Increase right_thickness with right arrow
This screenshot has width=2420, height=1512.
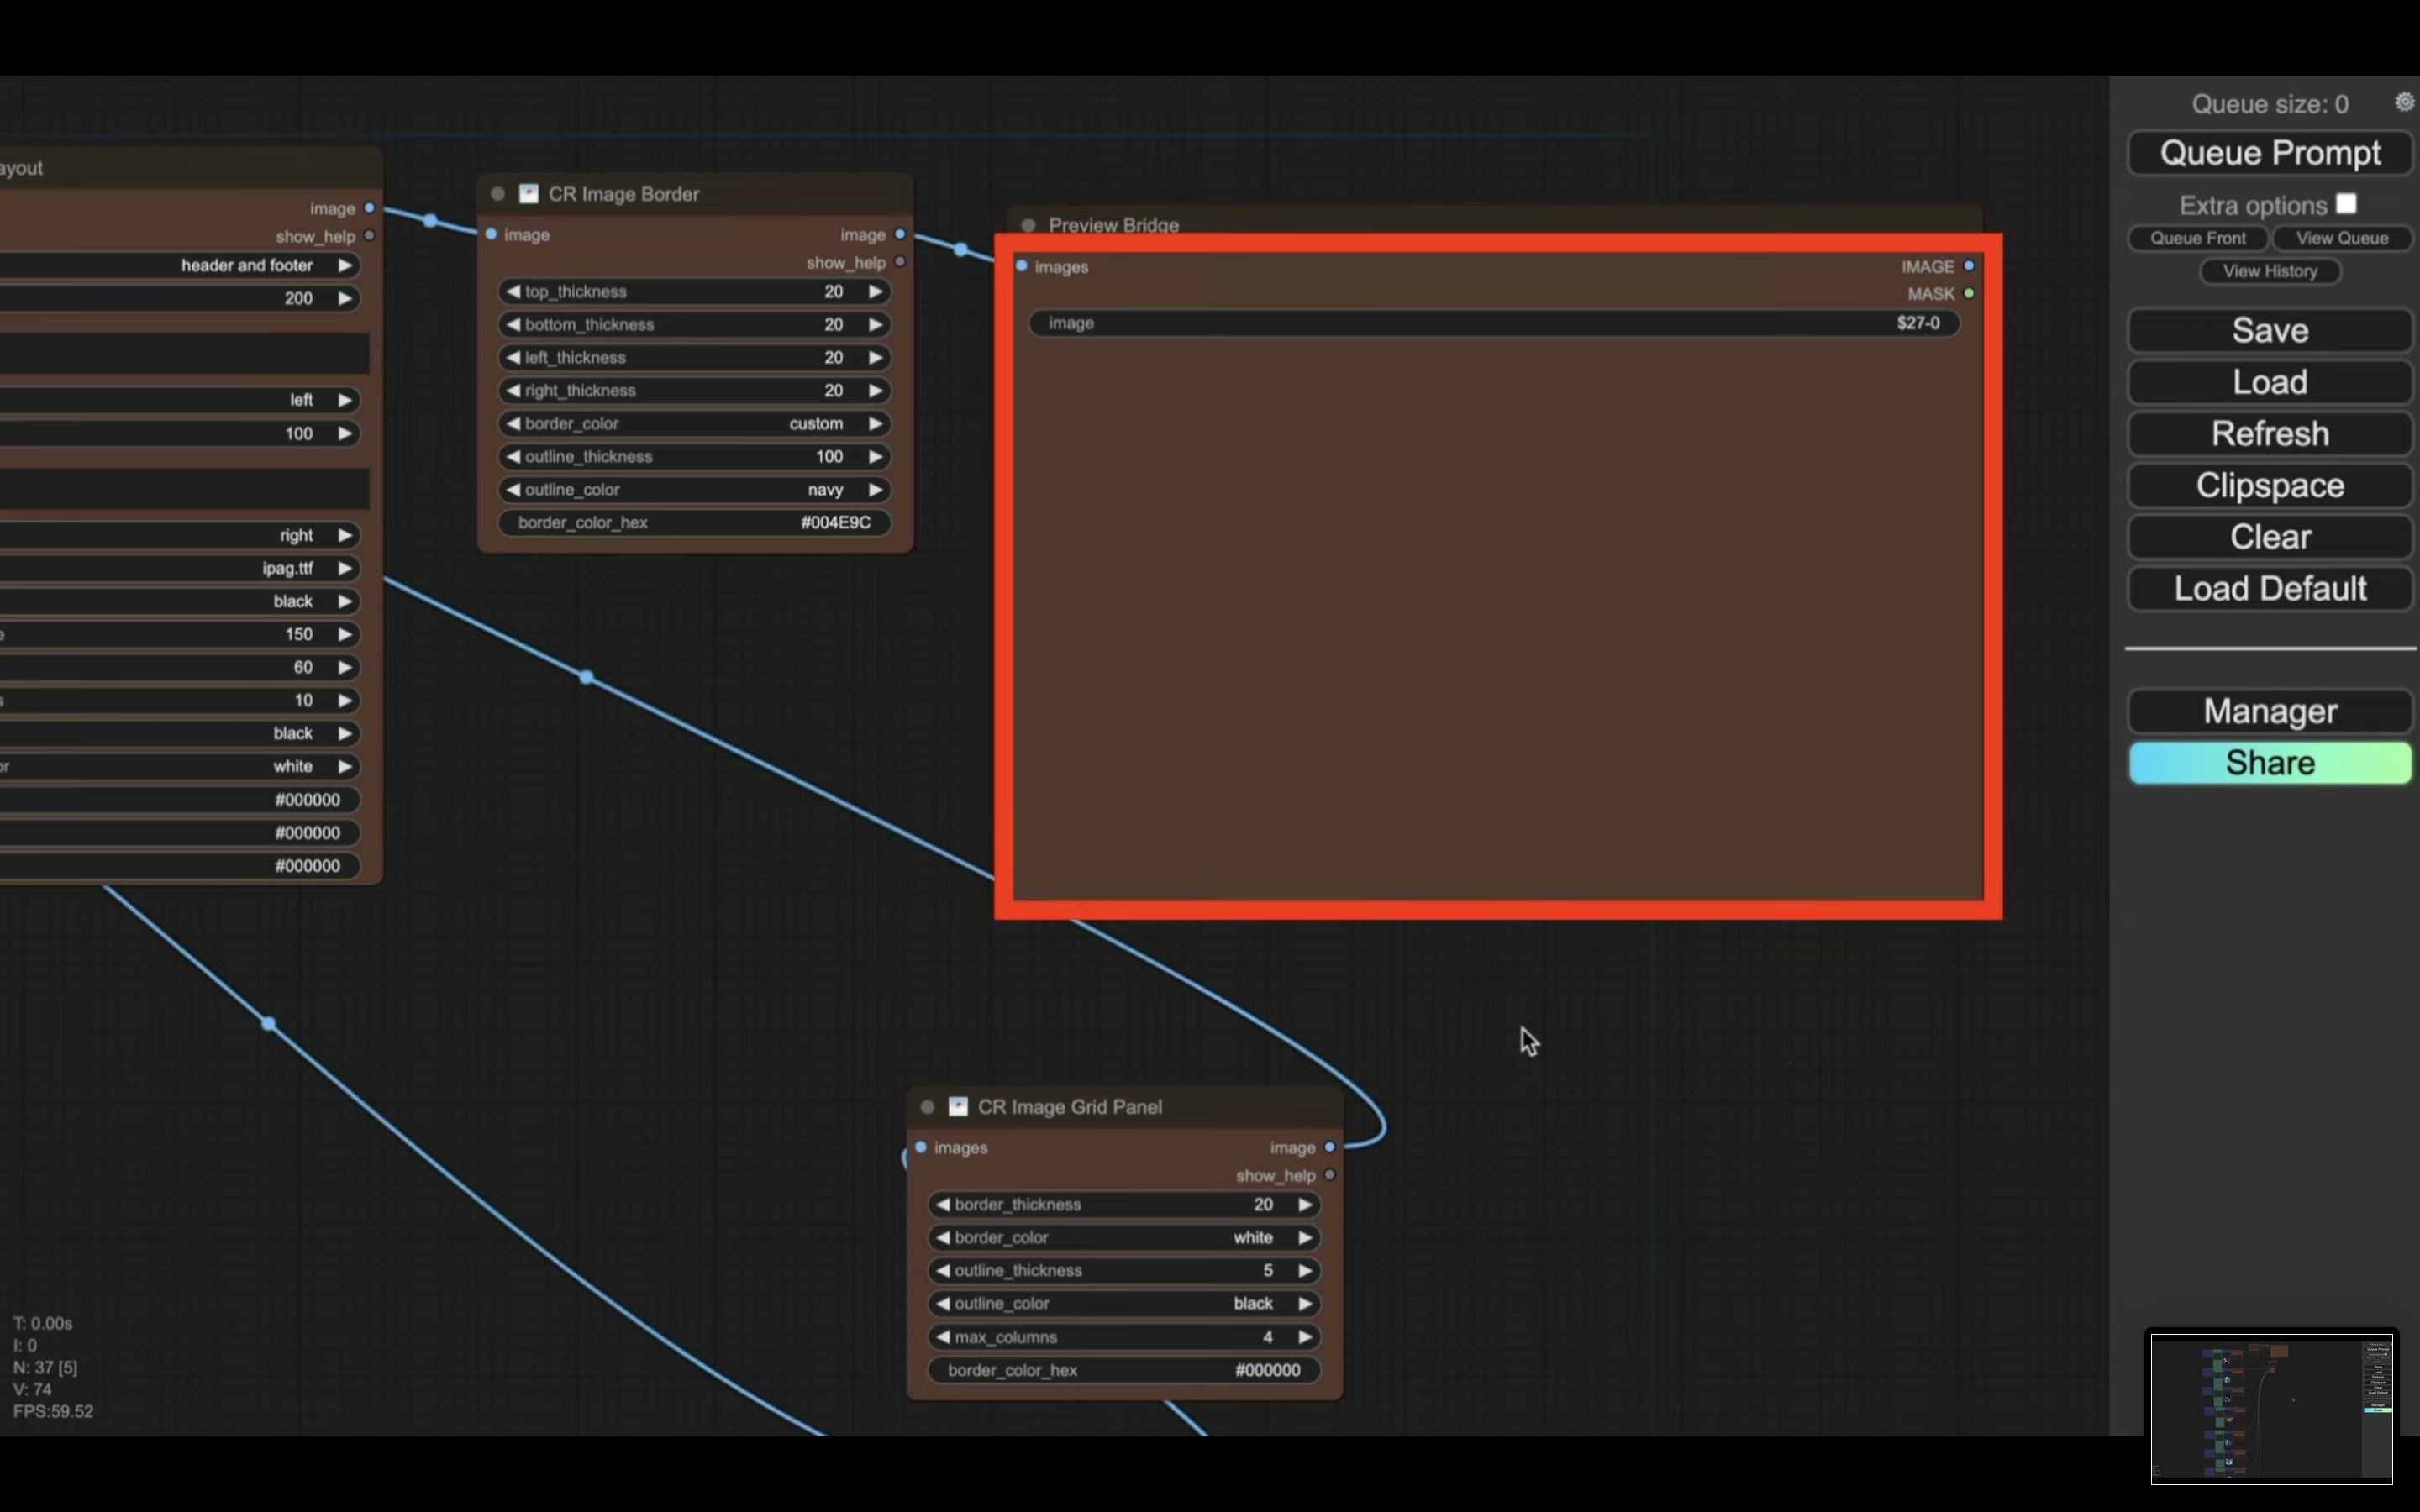[875, 390]
